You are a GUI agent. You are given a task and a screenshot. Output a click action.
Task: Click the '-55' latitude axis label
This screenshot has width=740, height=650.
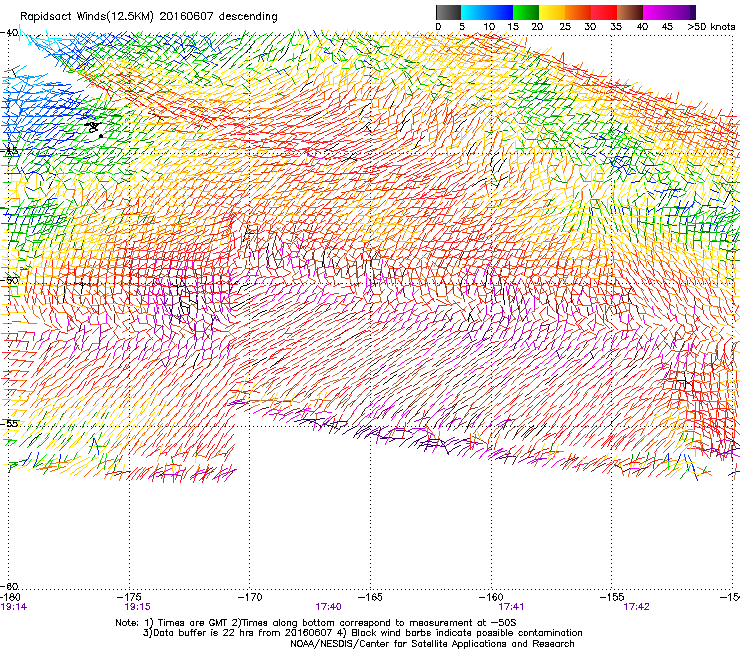(x=9, y=423)
